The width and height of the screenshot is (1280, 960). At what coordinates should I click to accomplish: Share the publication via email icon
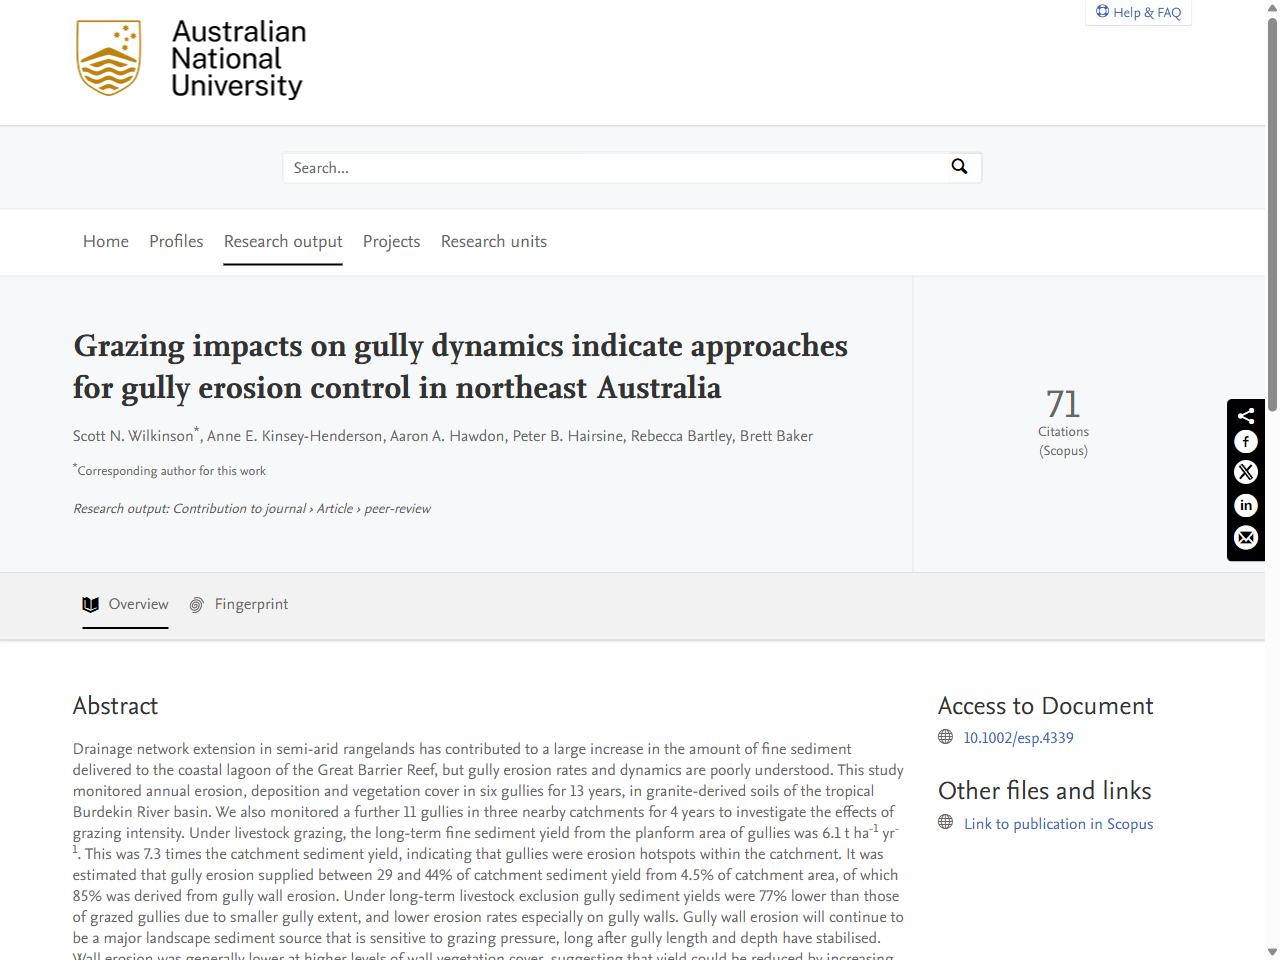[1245, 538]
